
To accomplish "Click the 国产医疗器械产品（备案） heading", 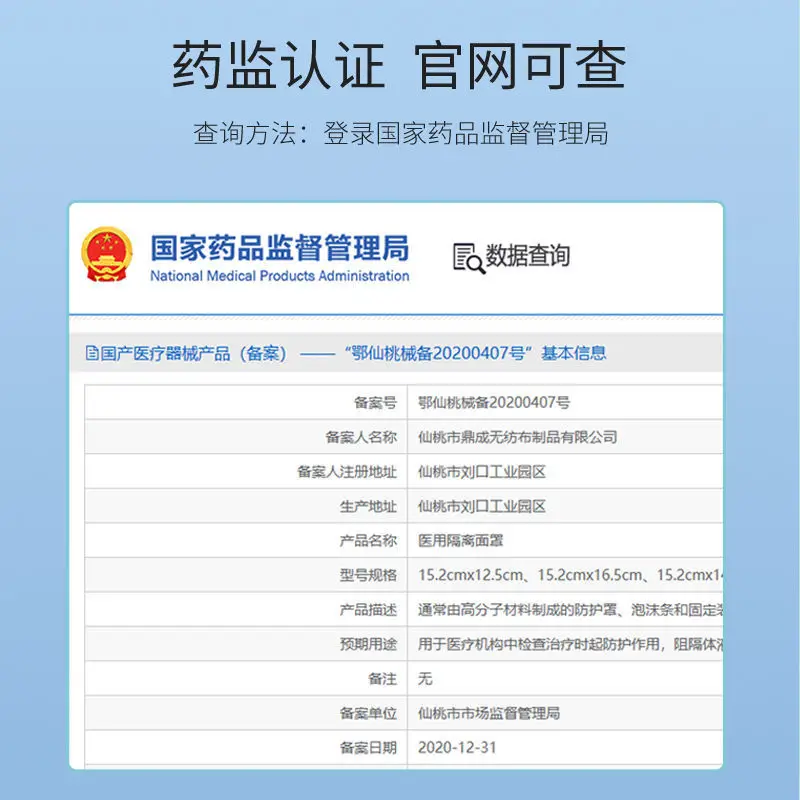I will [x=194, y=353].
